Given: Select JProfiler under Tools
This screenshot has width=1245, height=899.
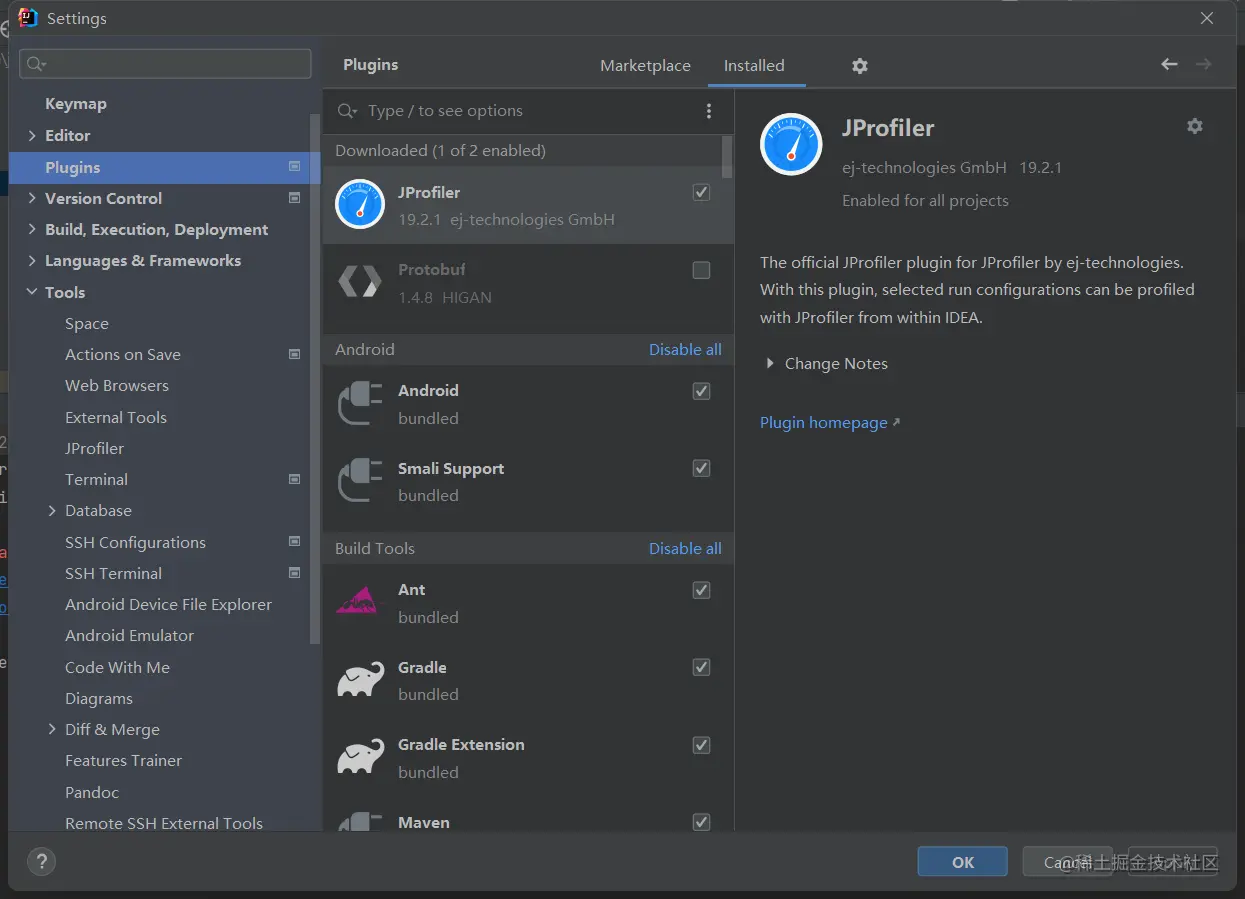Looking at the screenshot, I should pyautogui.click(x=95, y=448).
